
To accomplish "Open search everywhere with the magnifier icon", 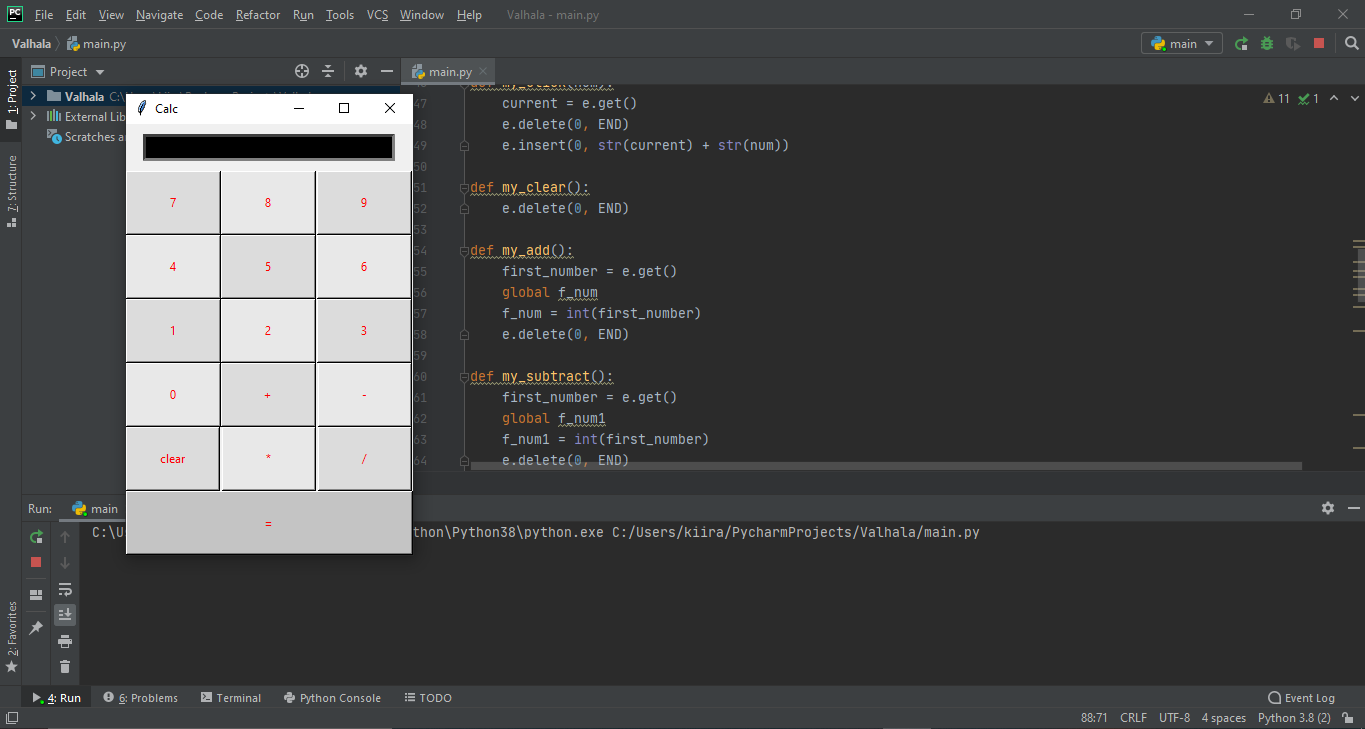I will coord(1352,43).
